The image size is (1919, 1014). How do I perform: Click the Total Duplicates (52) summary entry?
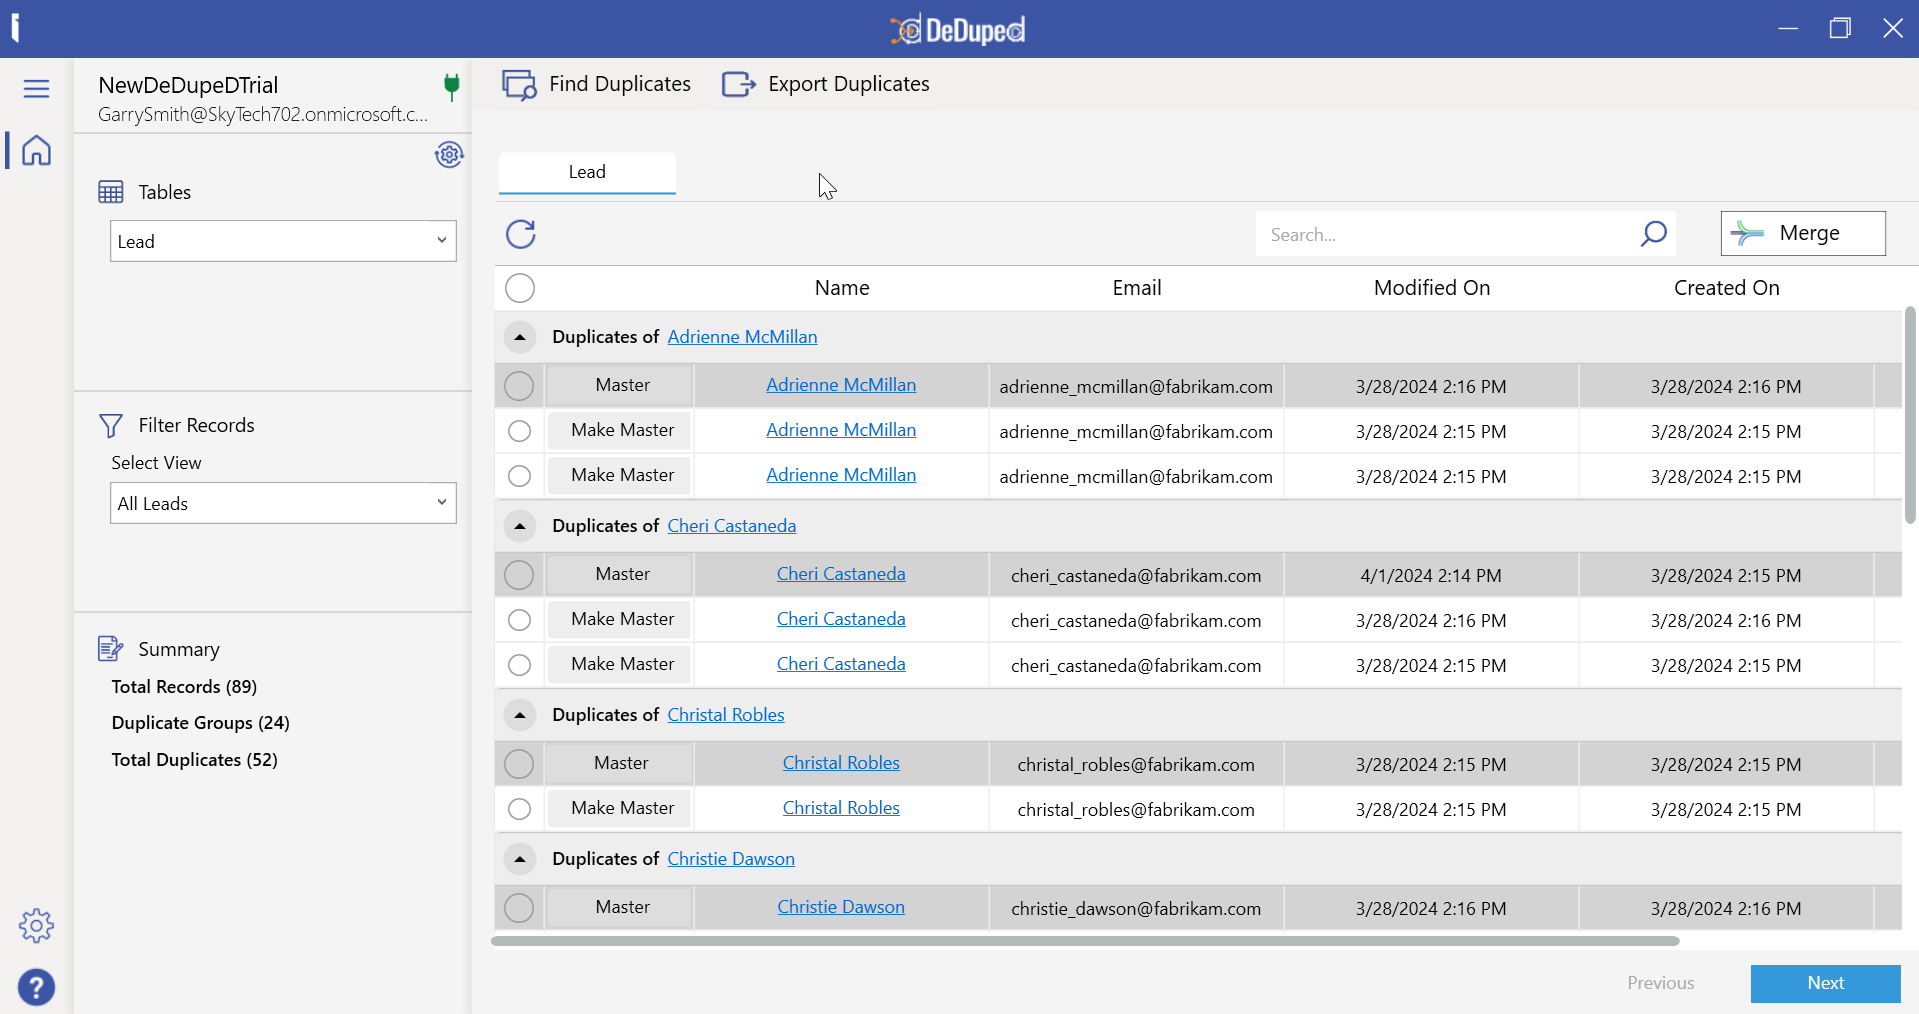click(194, 760)
